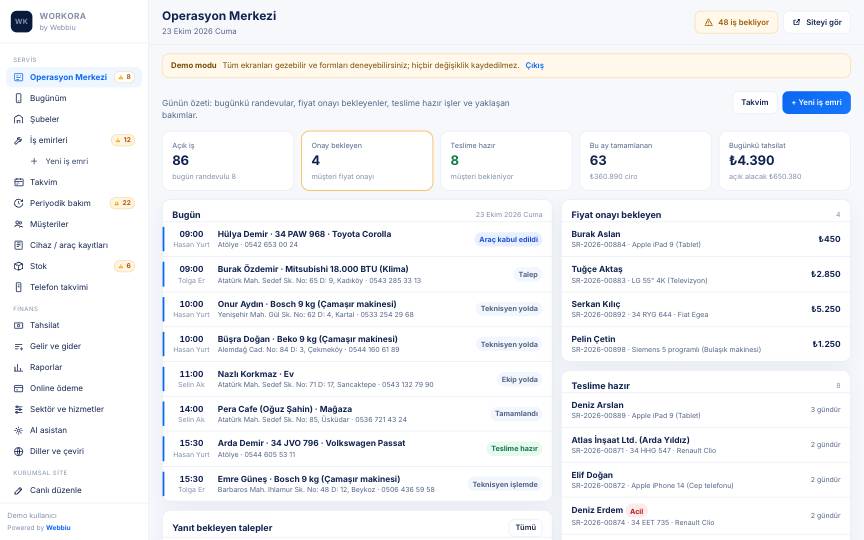Click the Canlı düzenle pencil icon

(18, 490)
